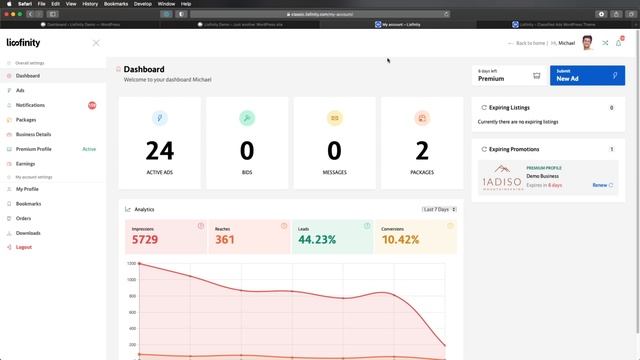Click the Orders icon in sidebar
640x360 pixels.
[9, 218]
